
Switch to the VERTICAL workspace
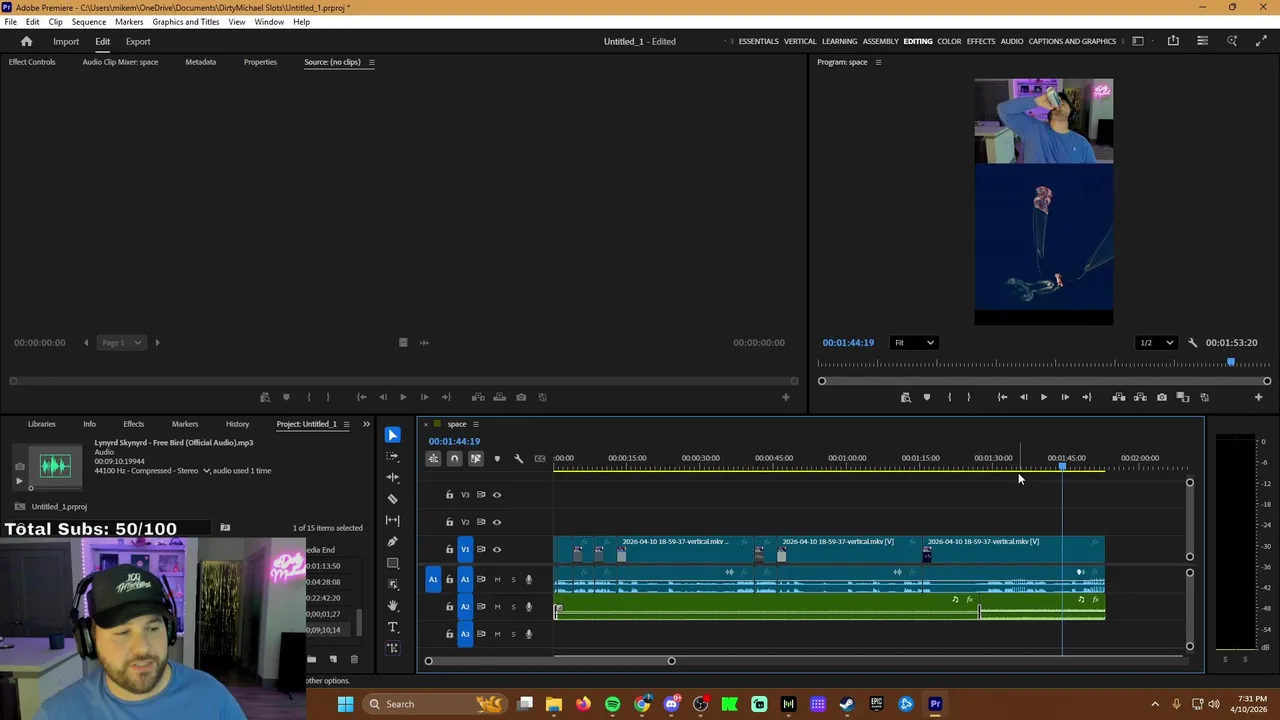point(800,41)
